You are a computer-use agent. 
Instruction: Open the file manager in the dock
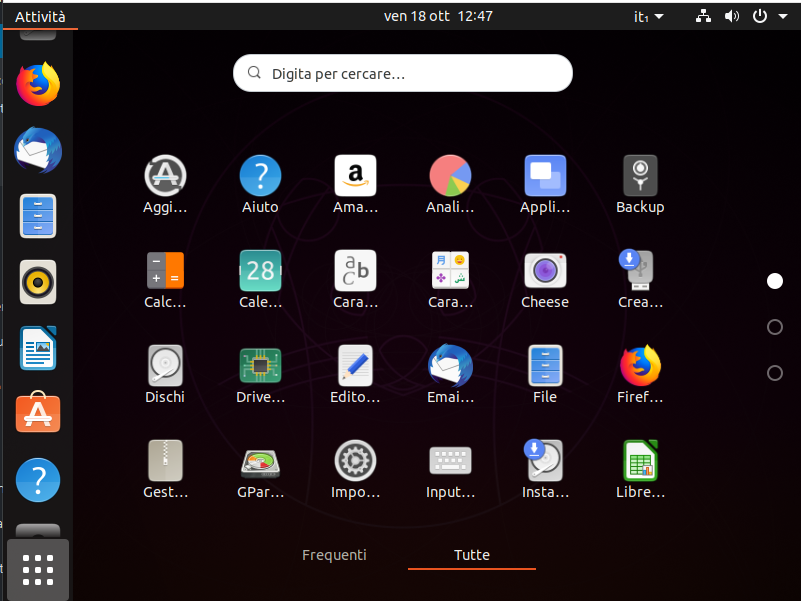pyautogui.click(x=38, y=216)
